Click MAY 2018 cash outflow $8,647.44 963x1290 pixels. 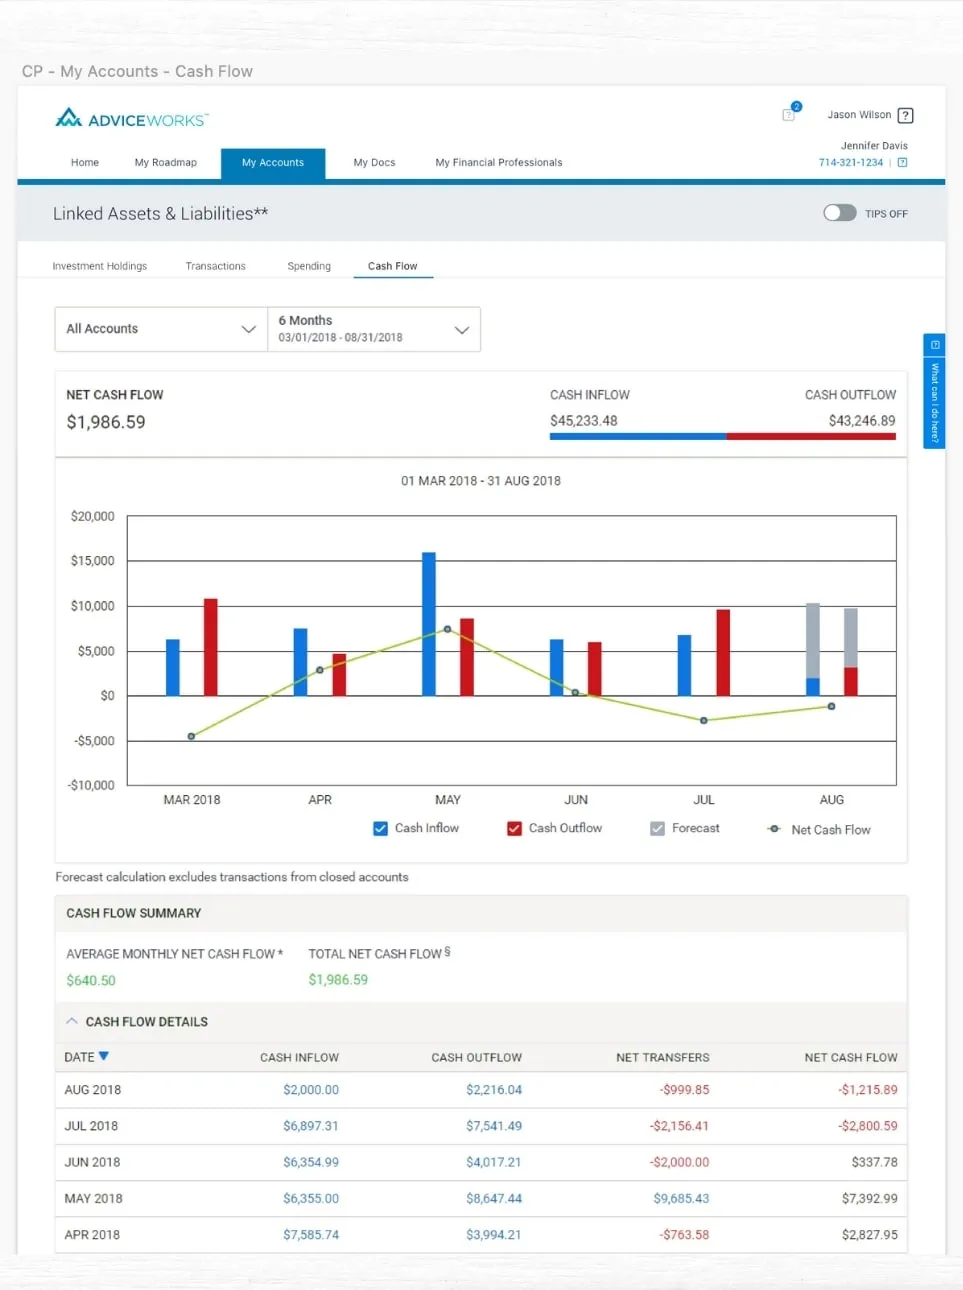(x=494, y=1198)
